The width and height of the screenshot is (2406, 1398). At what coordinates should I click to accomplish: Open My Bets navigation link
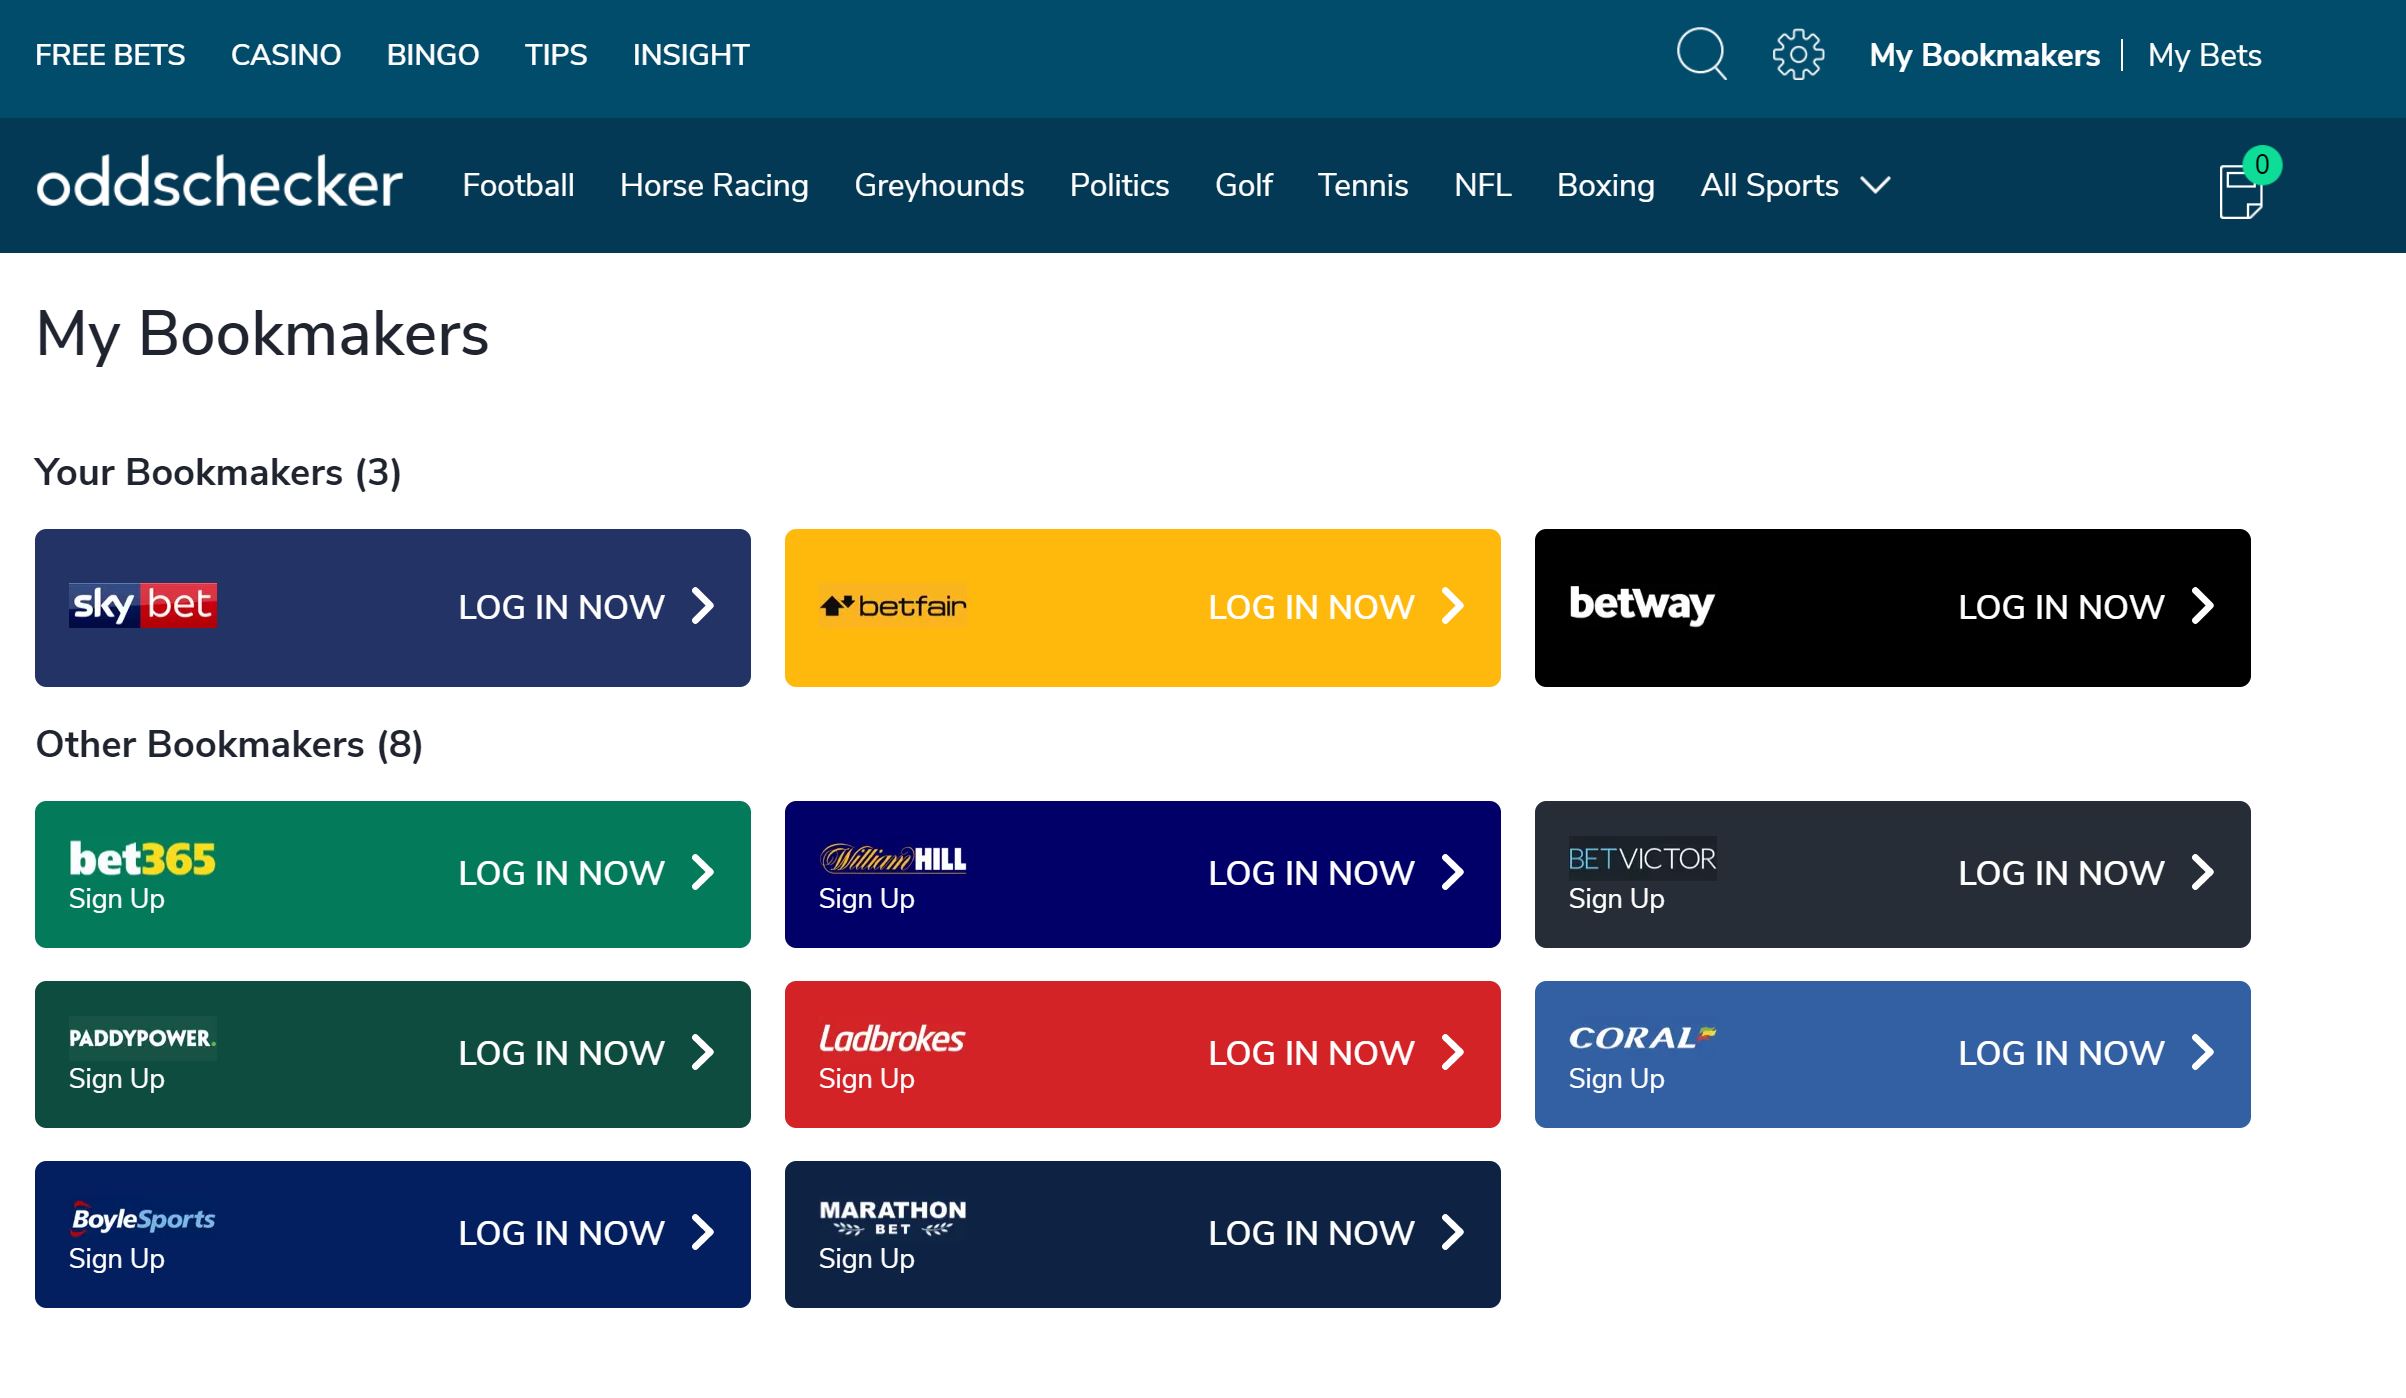(2203, 57)
